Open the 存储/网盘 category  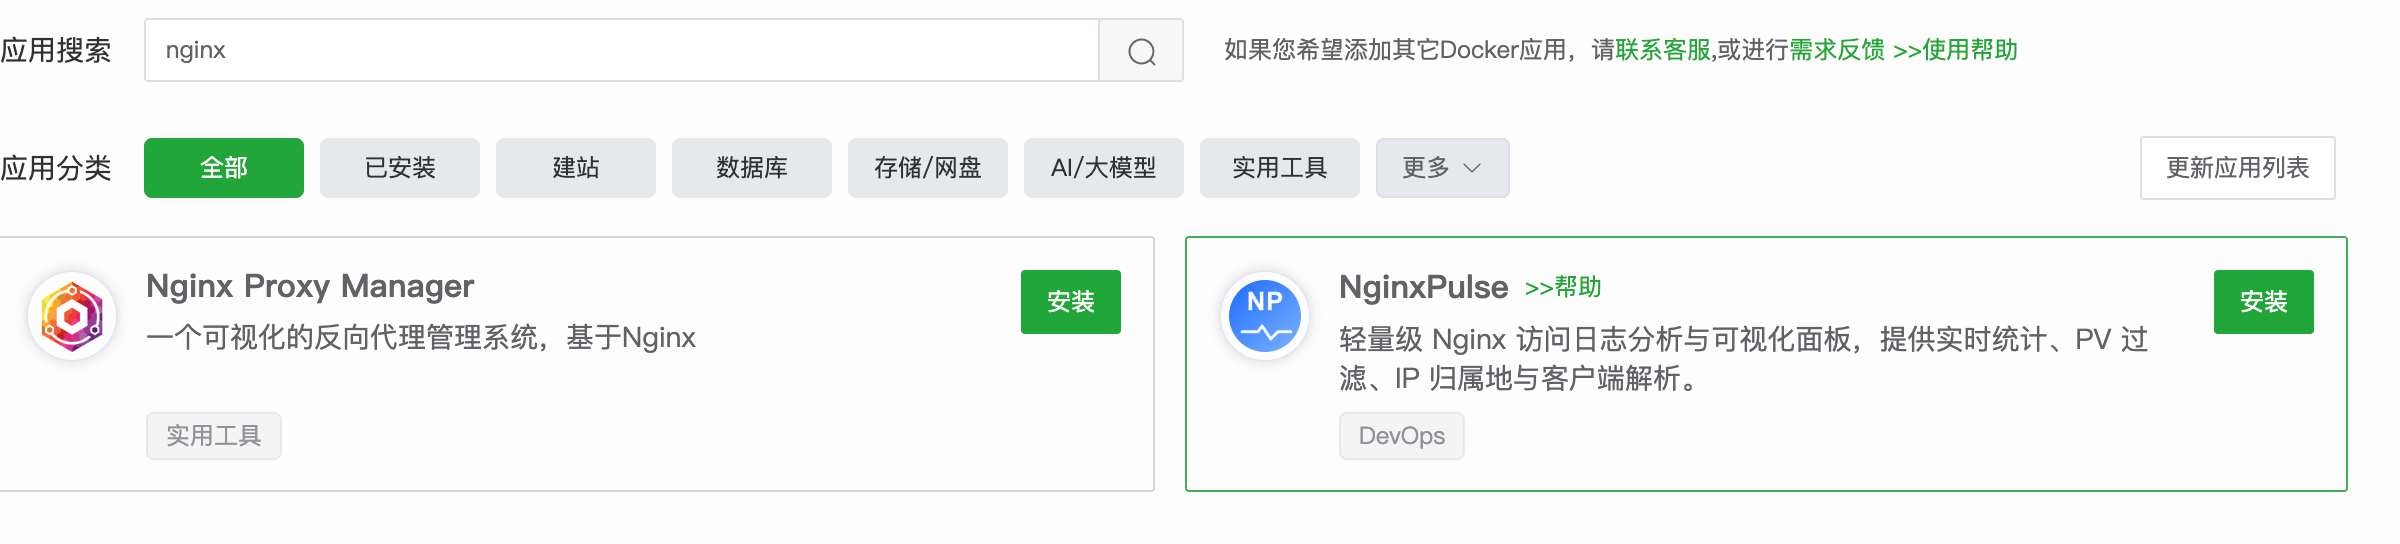pyautogui.click(x=928, y=168)
